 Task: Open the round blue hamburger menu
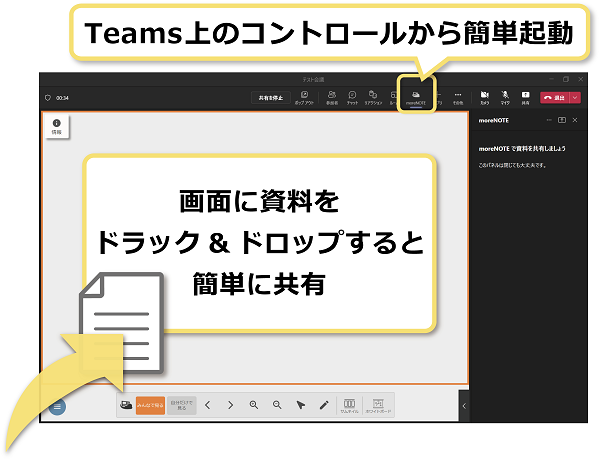pos(57,406)
